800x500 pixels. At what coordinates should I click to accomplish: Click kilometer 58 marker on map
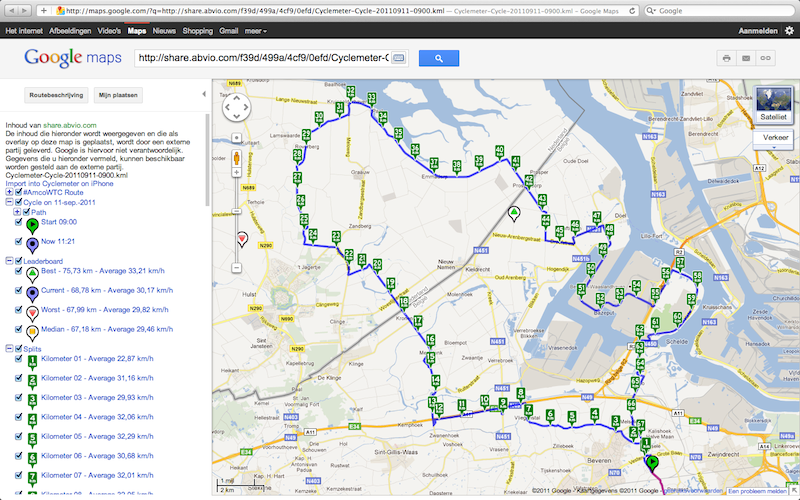pos(697,277)
